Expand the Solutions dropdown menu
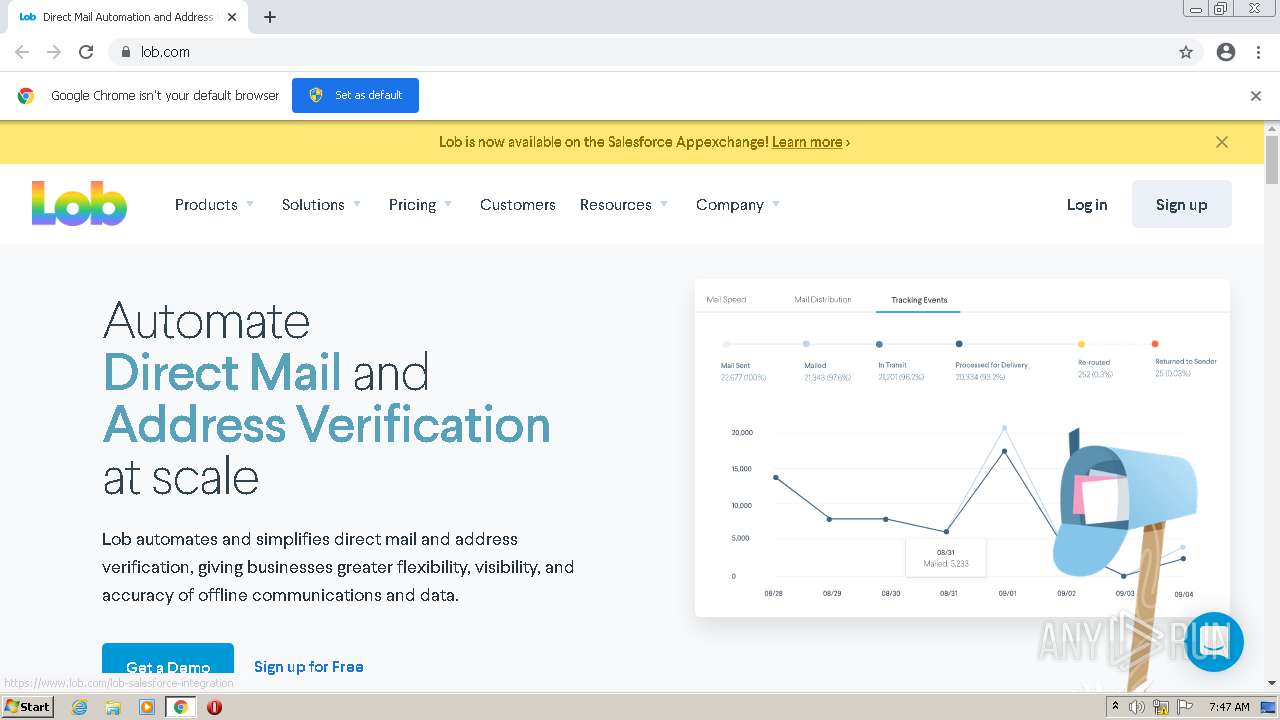 tap(321, 204)
